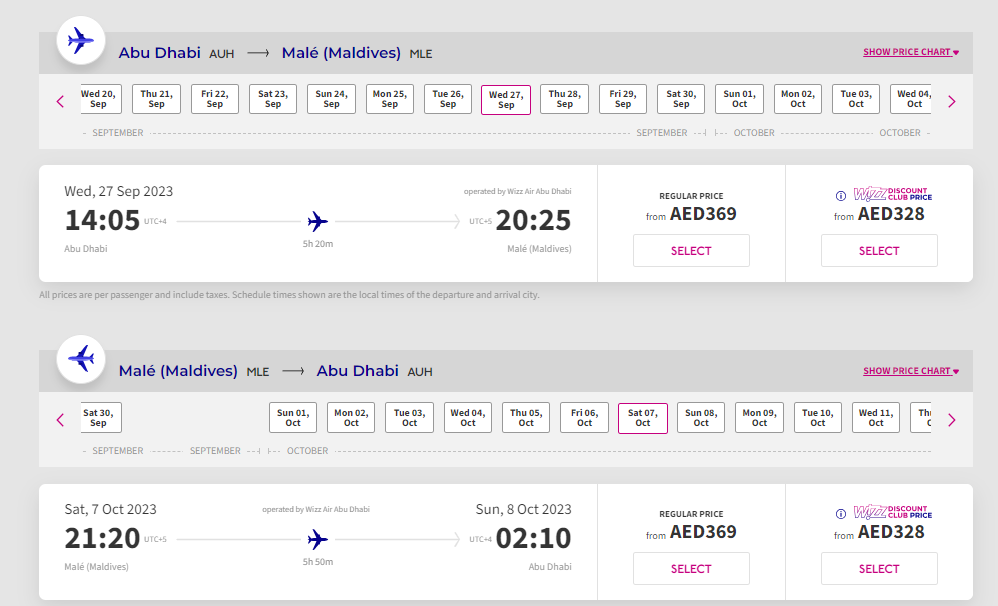
Task: Click info icon beside return Wizz Discount Club
Action: click(x=841, y=514)
